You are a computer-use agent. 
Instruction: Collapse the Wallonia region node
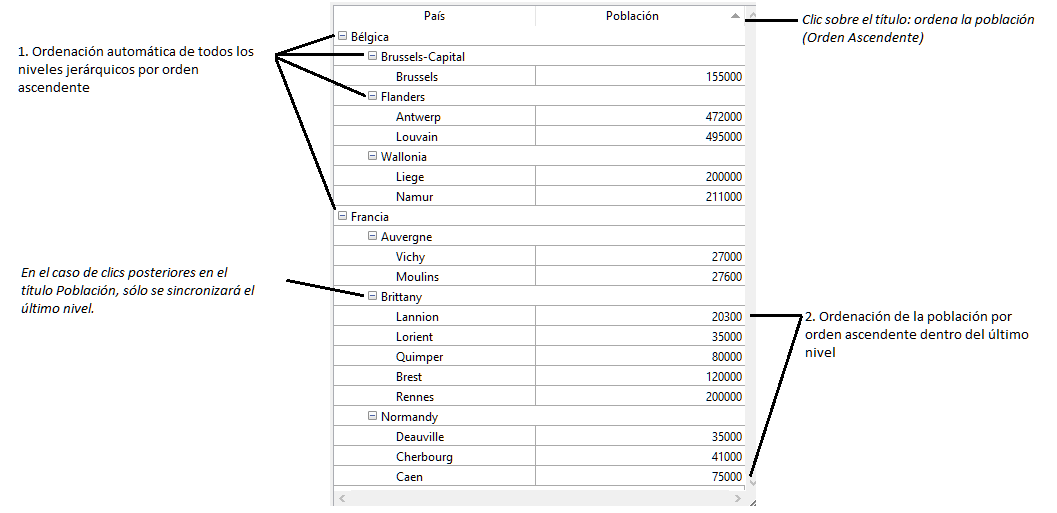pos(373,157)
